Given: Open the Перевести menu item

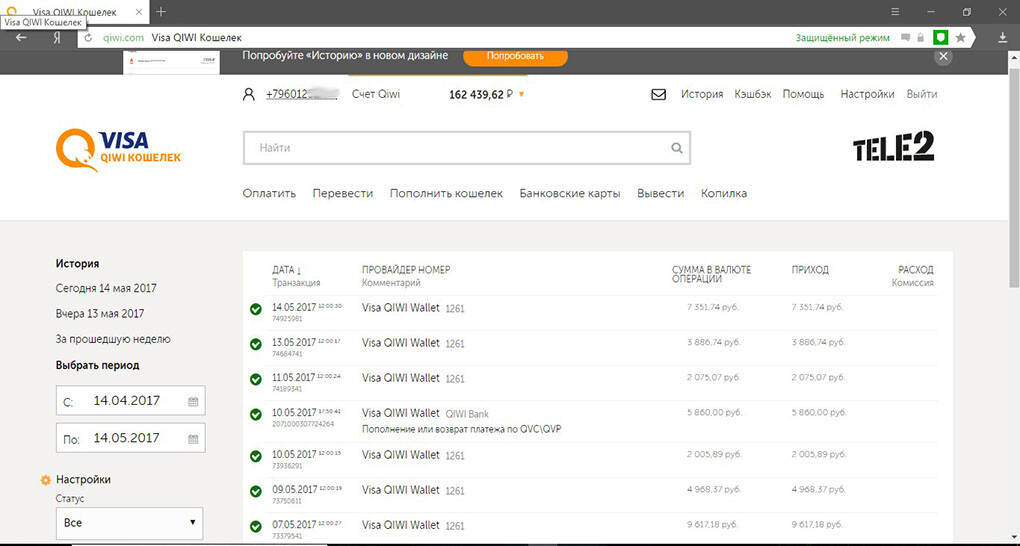Looking at the screenshot, I should (343, 193).
